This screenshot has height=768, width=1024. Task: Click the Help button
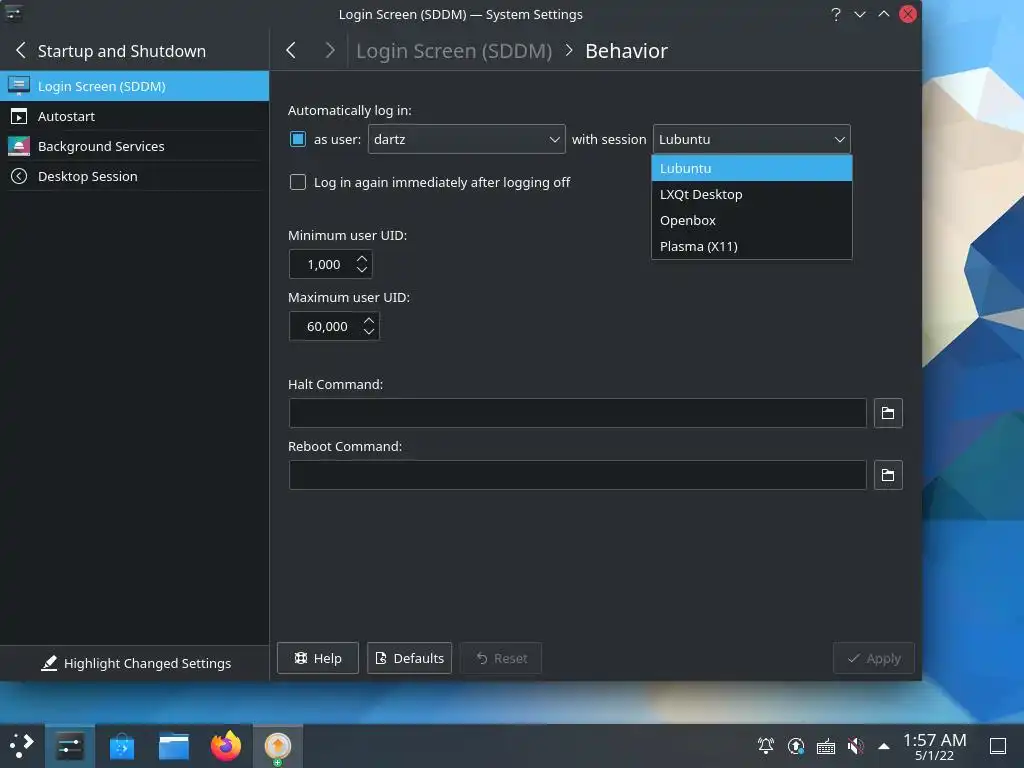tap(317, 658)
